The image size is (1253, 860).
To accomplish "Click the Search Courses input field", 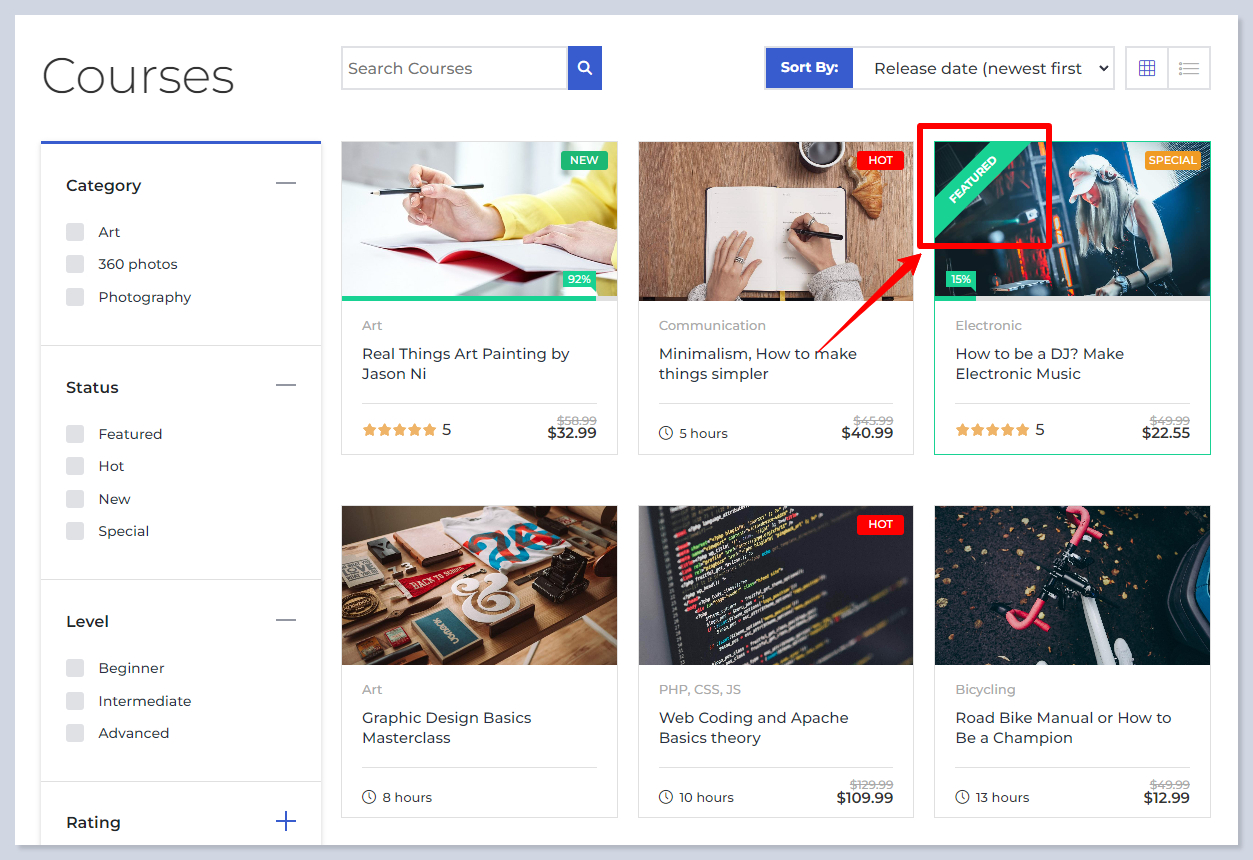I will [x=454, y=68].
